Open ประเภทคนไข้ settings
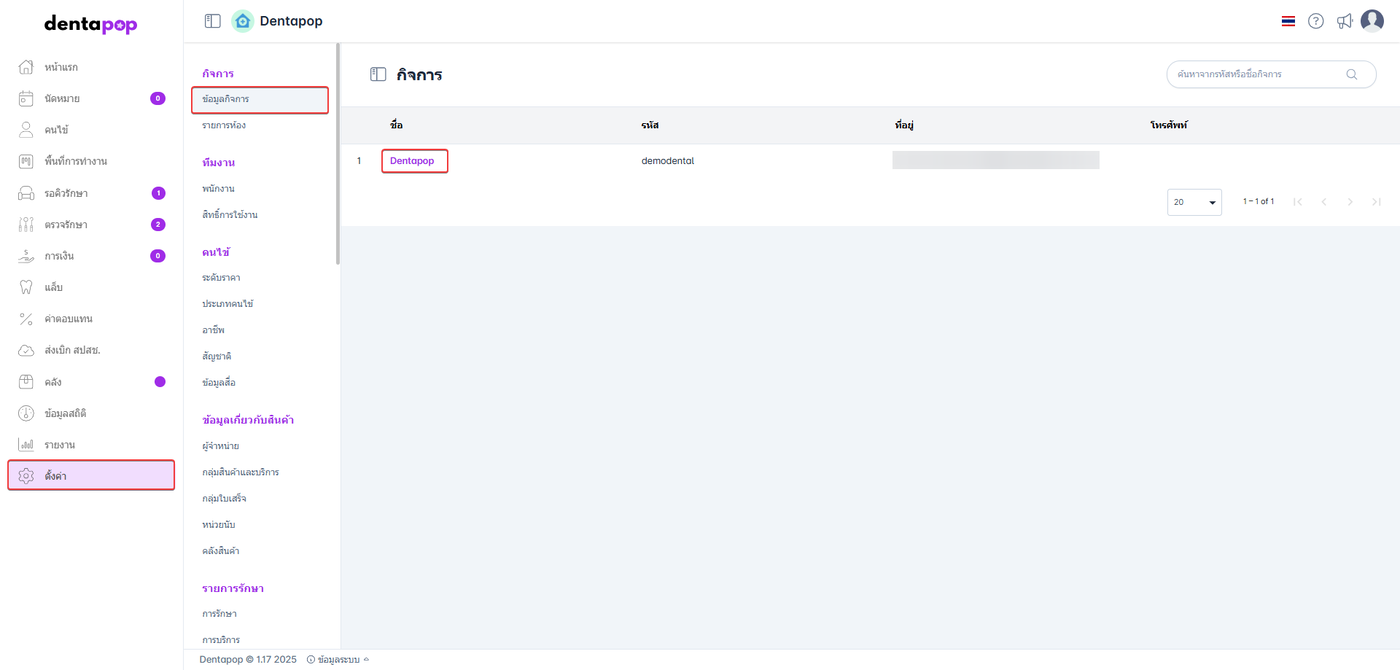Image resolution: width=1400 pixels, height=670 pixels. tap(228, 303)
